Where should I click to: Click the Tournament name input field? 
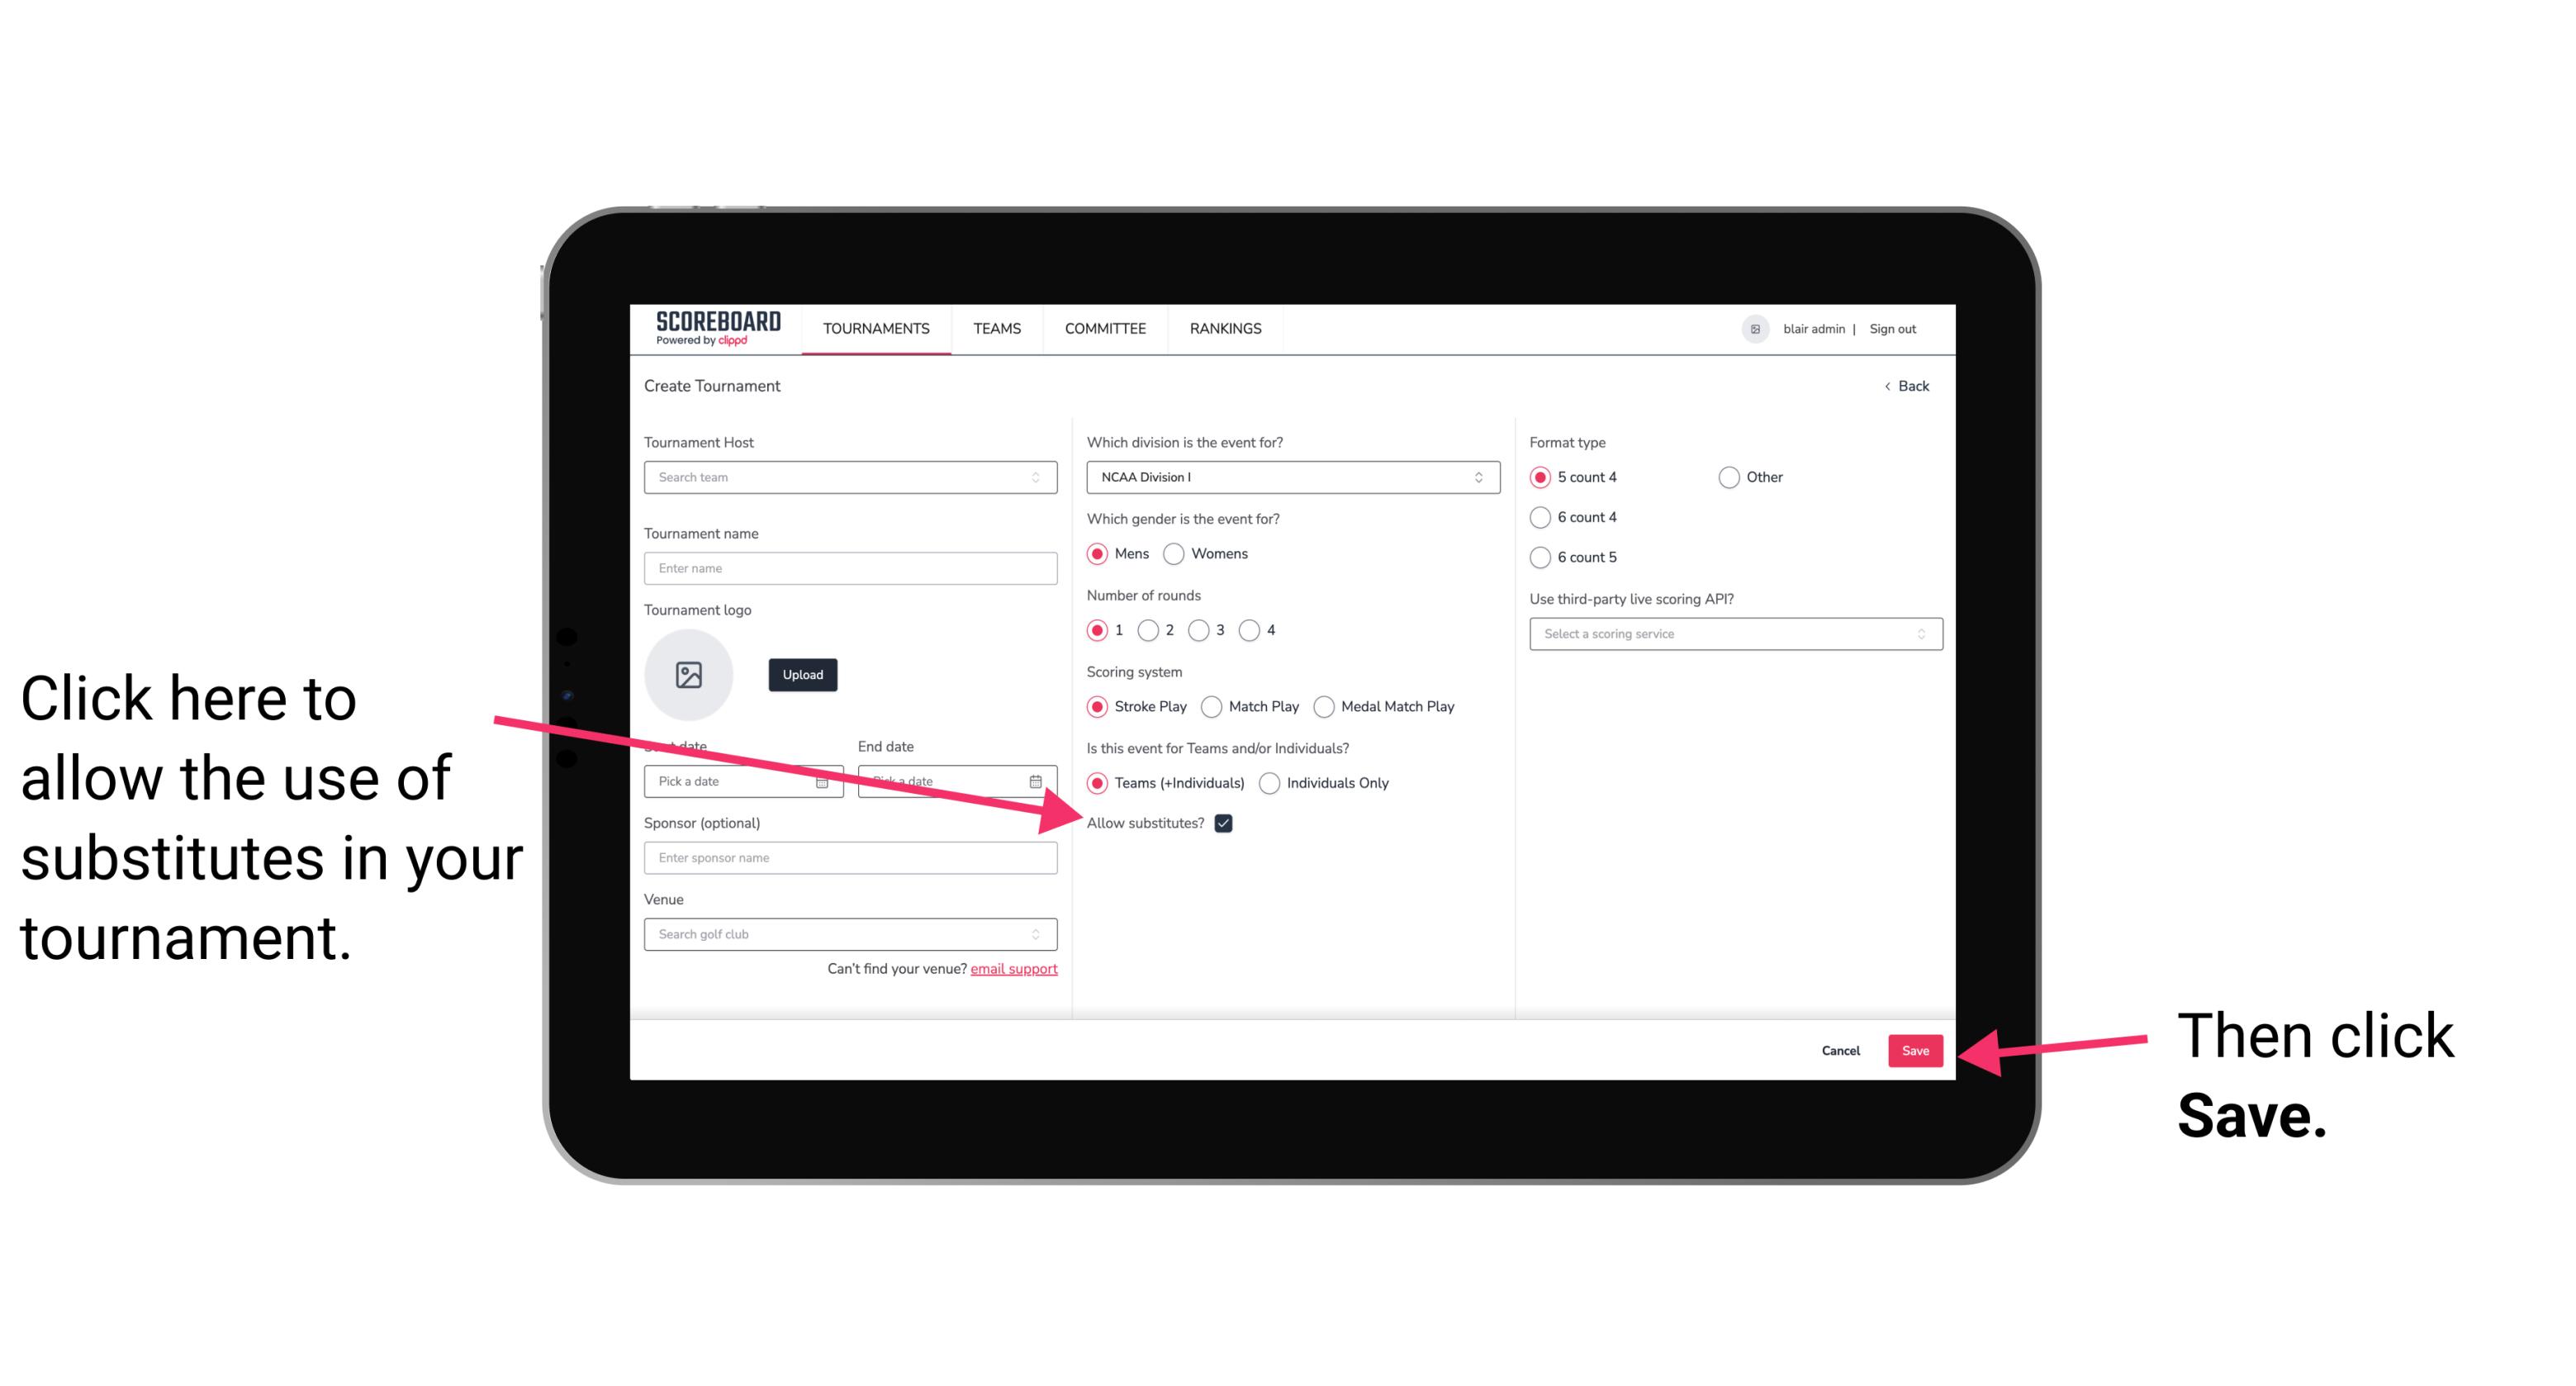[x=850, y=567]
